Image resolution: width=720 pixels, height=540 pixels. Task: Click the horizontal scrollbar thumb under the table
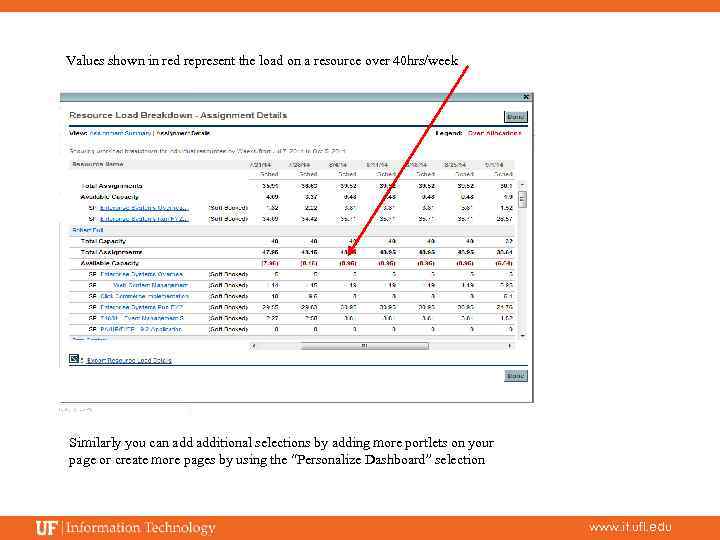[x=365, y=346]
